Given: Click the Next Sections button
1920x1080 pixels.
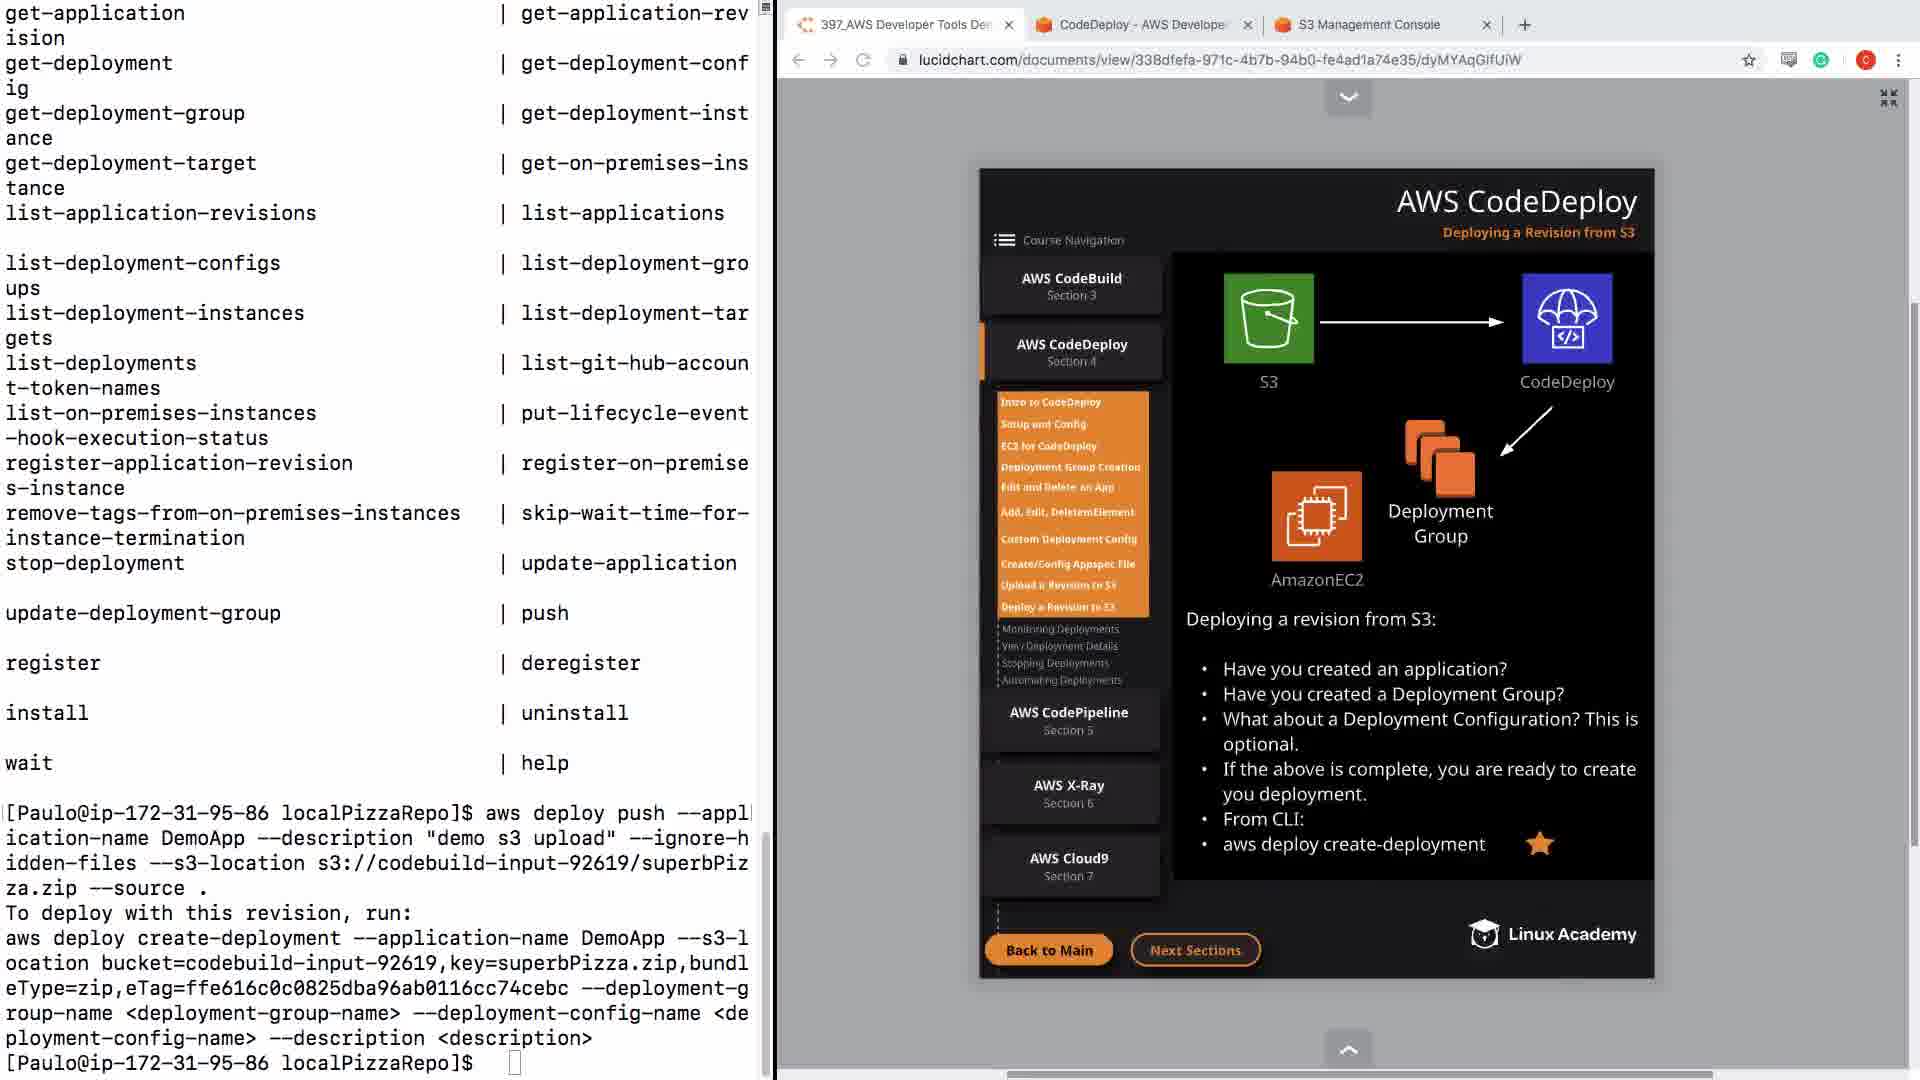Looking at the screenshot, I should pyautogui.click(x=1195, y=950).
